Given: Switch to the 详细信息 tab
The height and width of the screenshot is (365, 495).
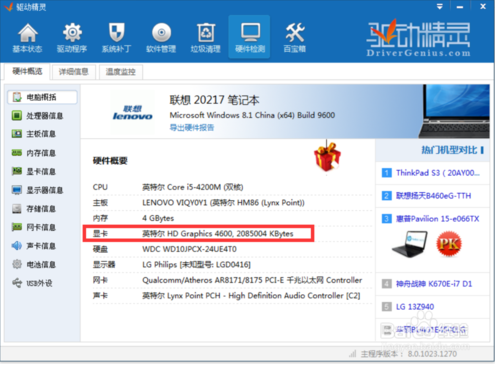Looking at the screenshot, I should click(x=74, y=72).
